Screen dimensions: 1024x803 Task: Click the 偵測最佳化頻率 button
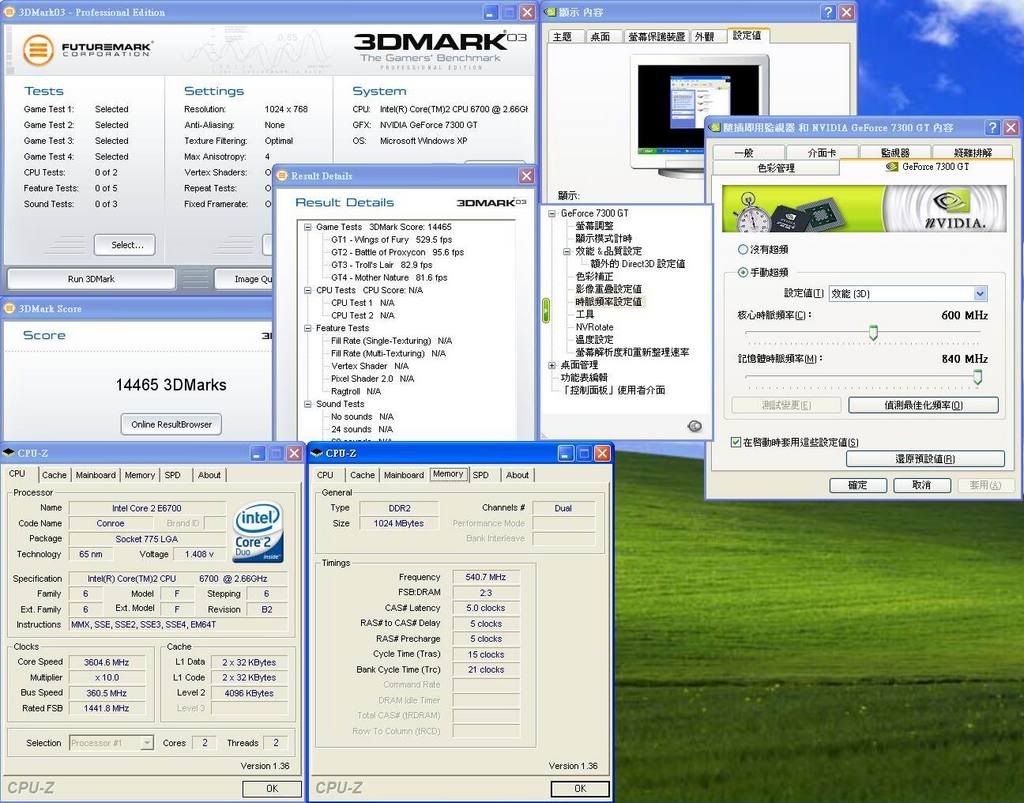point(923,405)
